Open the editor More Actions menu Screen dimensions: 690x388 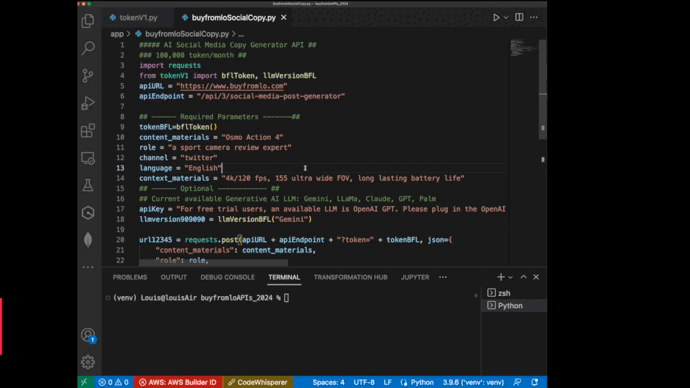pos(534,17)
